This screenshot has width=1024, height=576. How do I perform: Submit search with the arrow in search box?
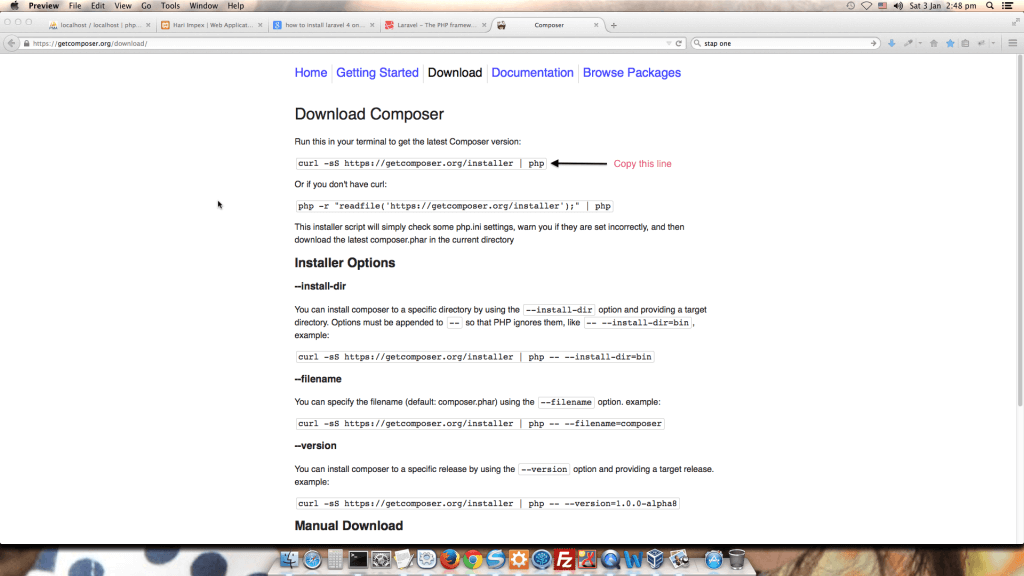pyautogui.click(x=873, y=43)
